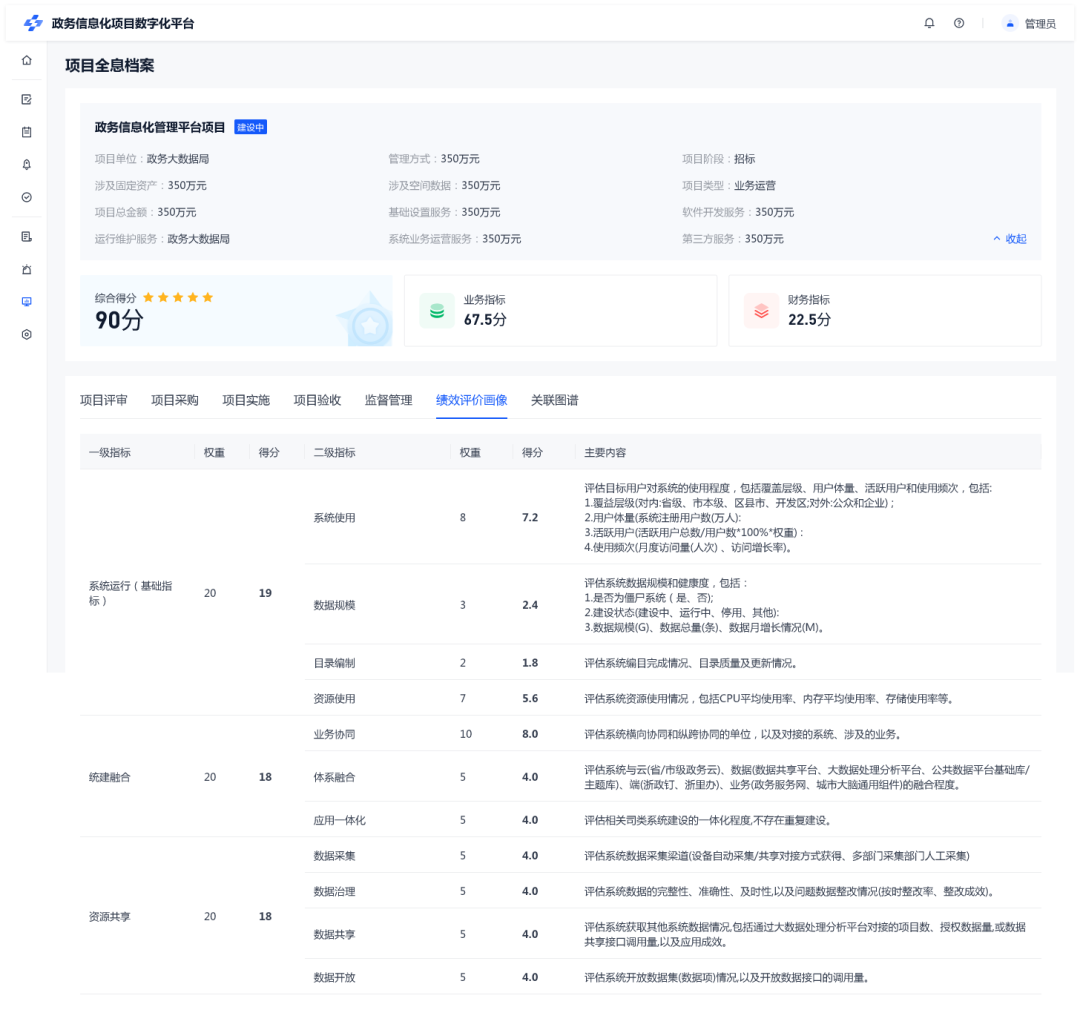Click the five-star rating beside 综合得分
The width and height of the screenshot is (1080, 1027).
coord(178,297)
